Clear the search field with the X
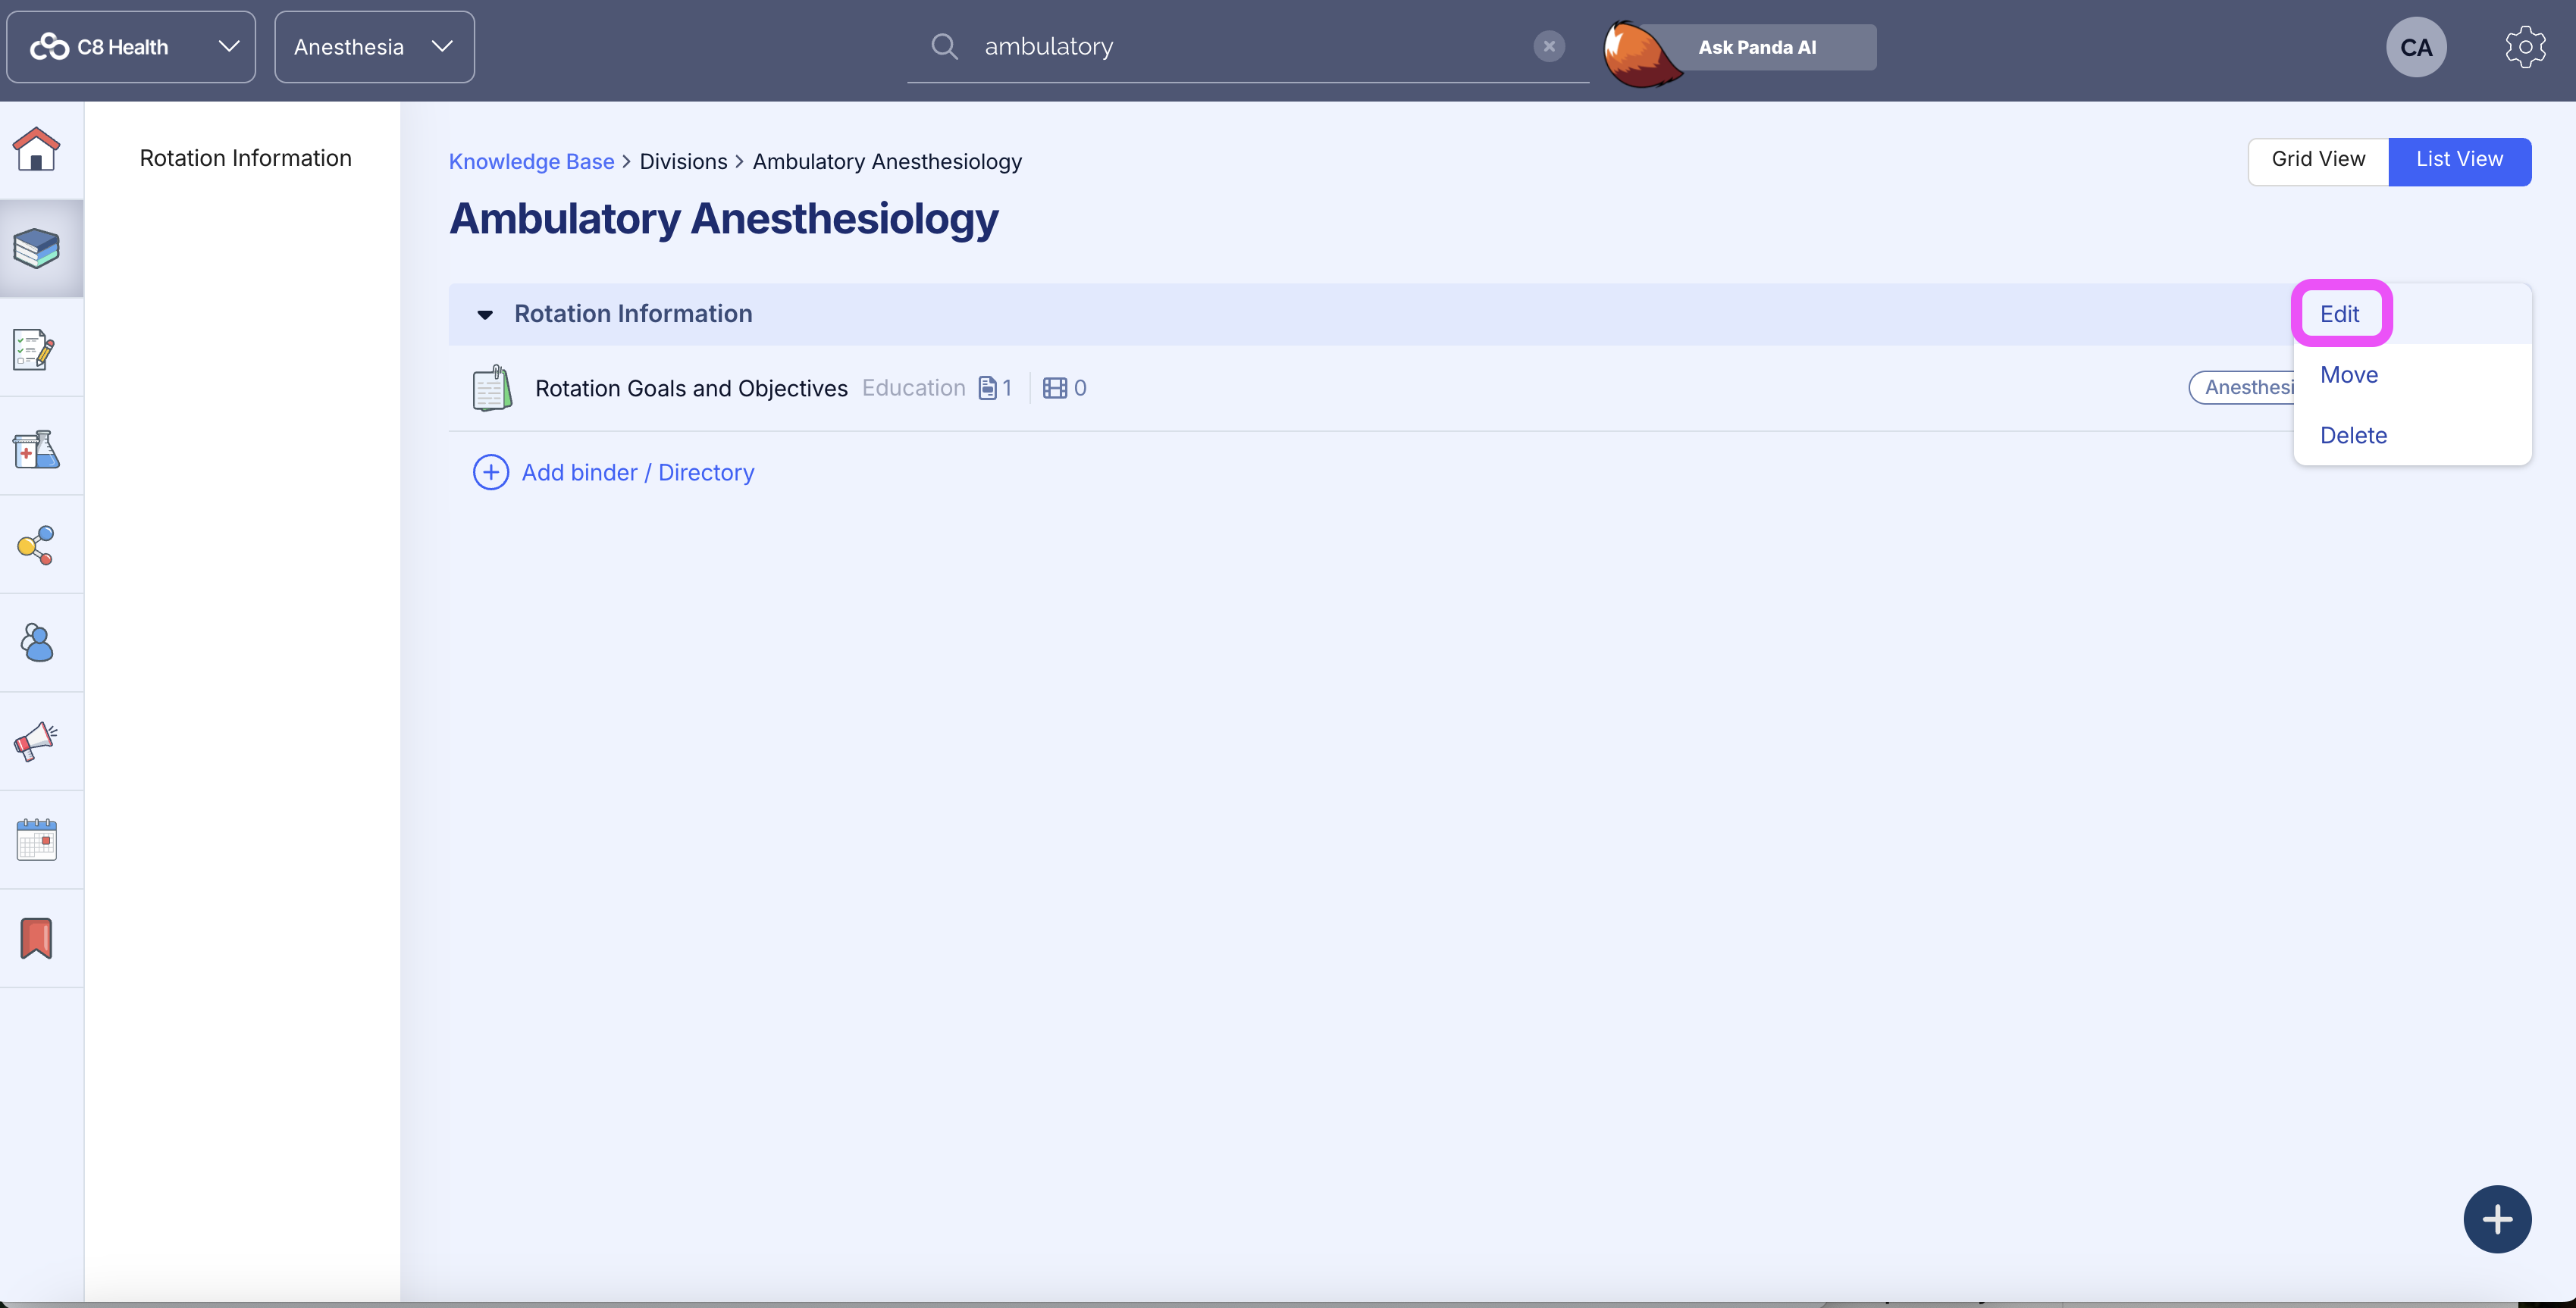Viewport: 2576px width, 1308px height. (1549, 46)
